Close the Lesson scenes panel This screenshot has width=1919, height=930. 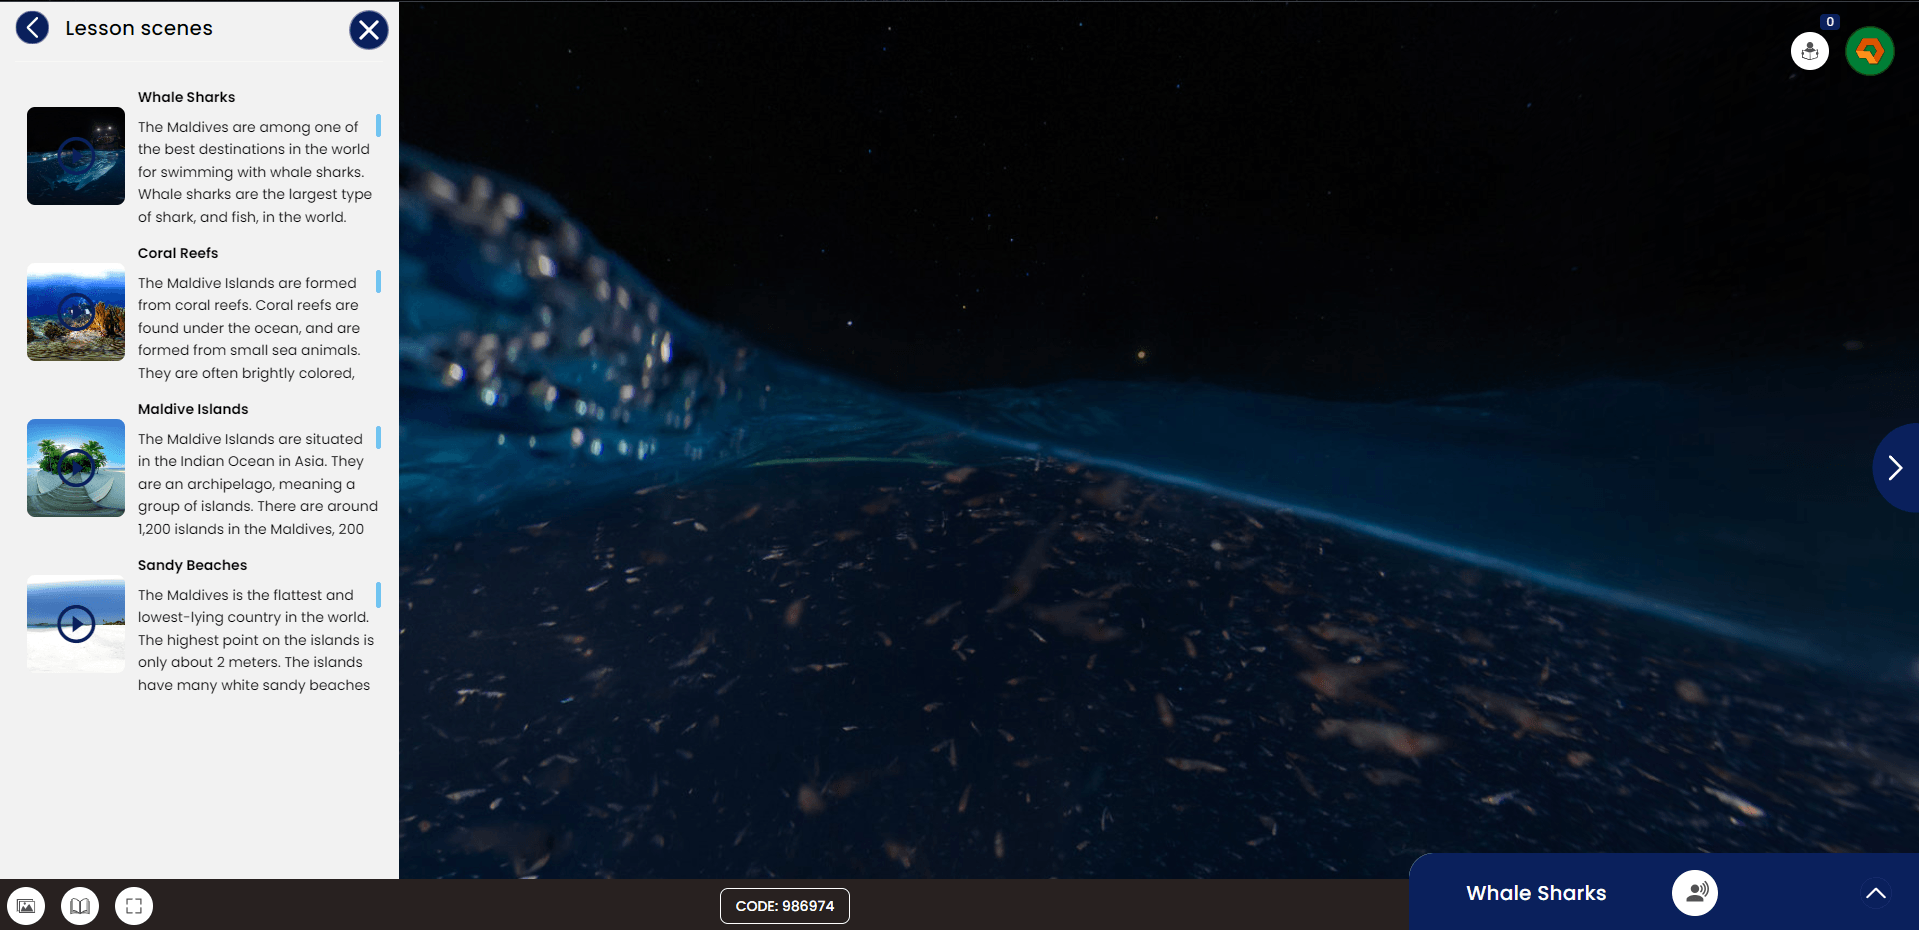click(x=368, y=30)
